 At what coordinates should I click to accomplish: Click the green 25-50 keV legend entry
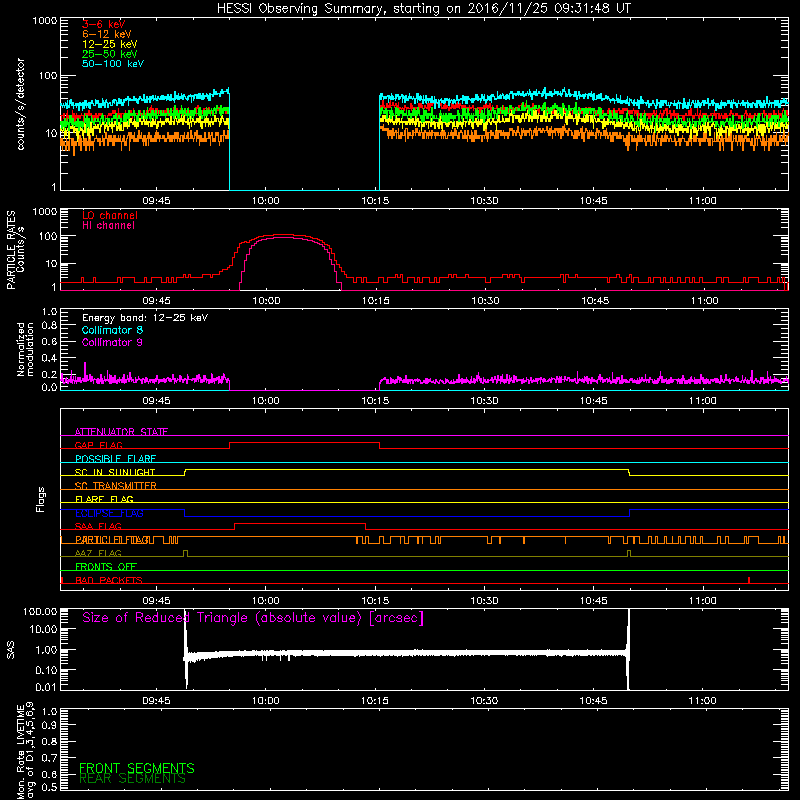pyautogui.click(x=110, y=54)
